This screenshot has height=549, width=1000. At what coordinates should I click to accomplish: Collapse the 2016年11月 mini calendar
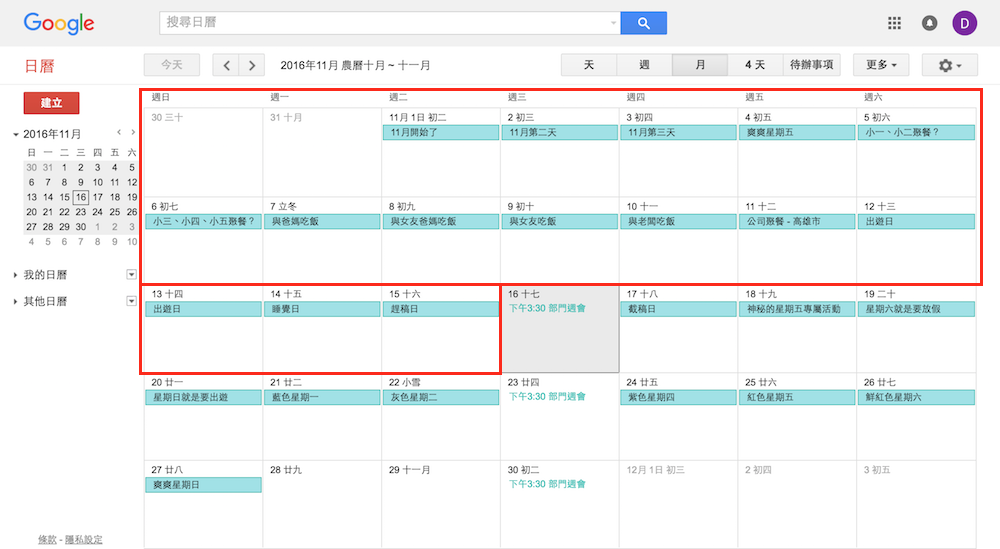tap(16, 134)
